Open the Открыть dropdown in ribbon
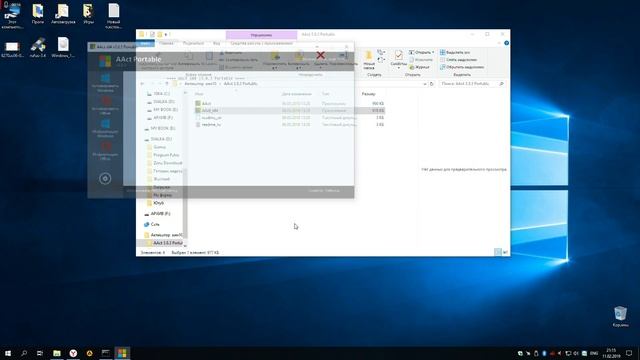The width and height of the screenshot is (640, 360). click(x=421, y=52)
